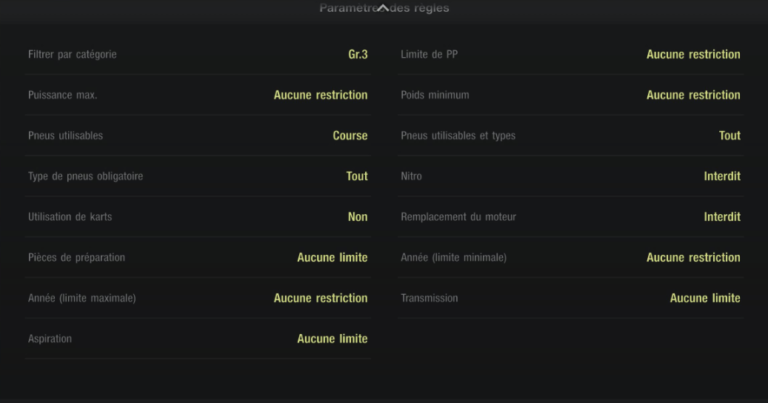Toggle Remplacement du moteur Interdit value
The height and width of the screenshot is (403, 768).
click(721, 217)
